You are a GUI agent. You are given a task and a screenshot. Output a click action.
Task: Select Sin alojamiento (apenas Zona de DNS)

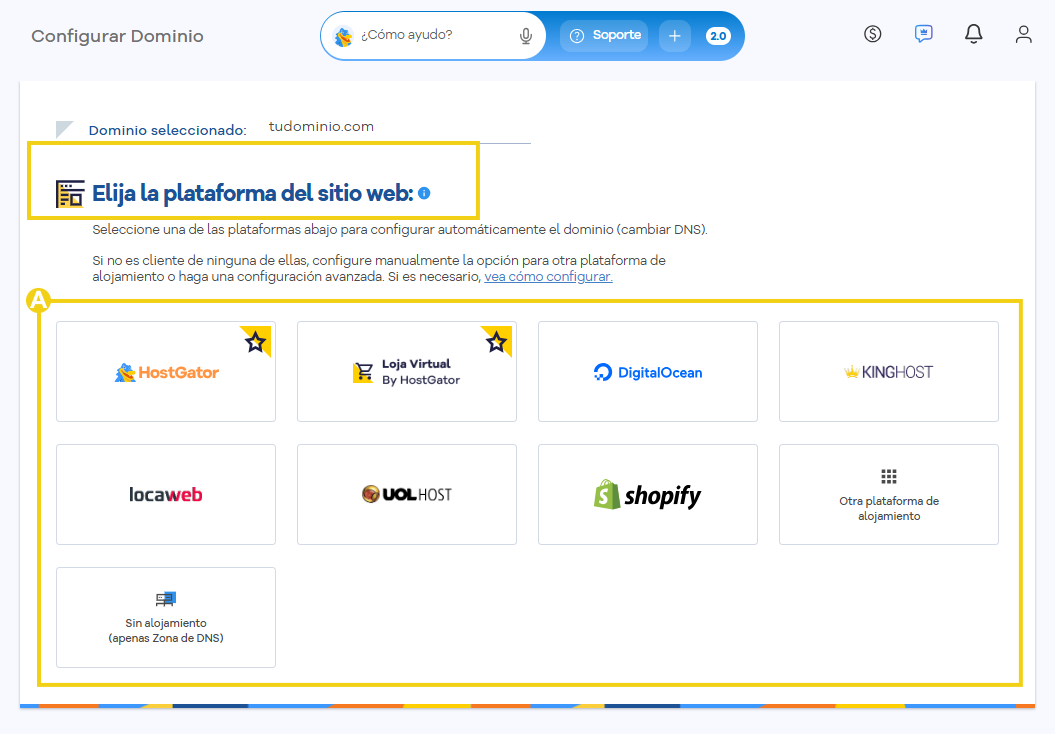click(166, 618)
